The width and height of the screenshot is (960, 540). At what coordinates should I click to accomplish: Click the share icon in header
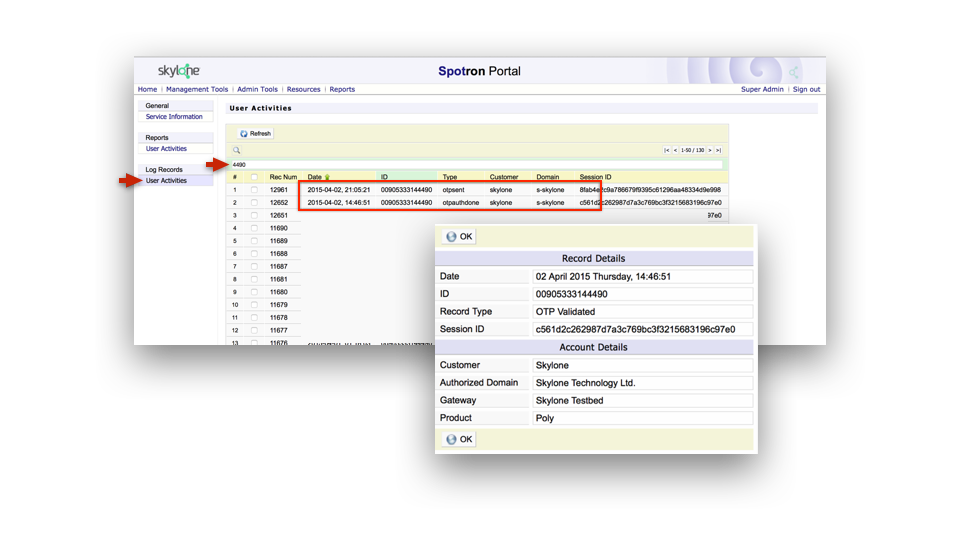coord(794,72)
